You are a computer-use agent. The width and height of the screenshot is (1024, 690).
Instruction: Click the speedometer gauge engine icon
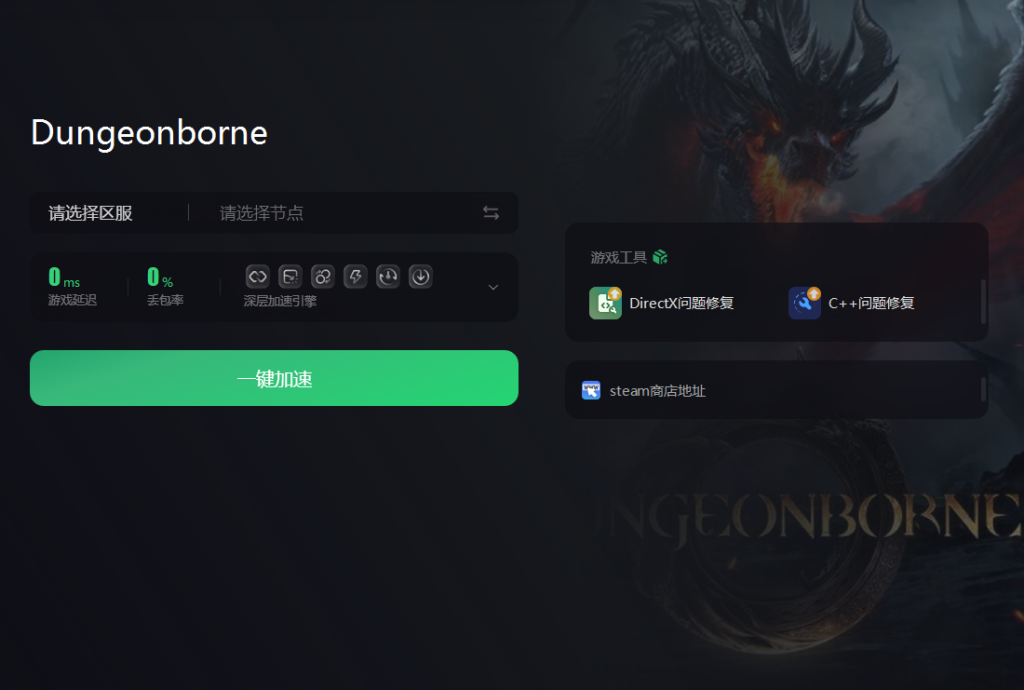[388, 277]
